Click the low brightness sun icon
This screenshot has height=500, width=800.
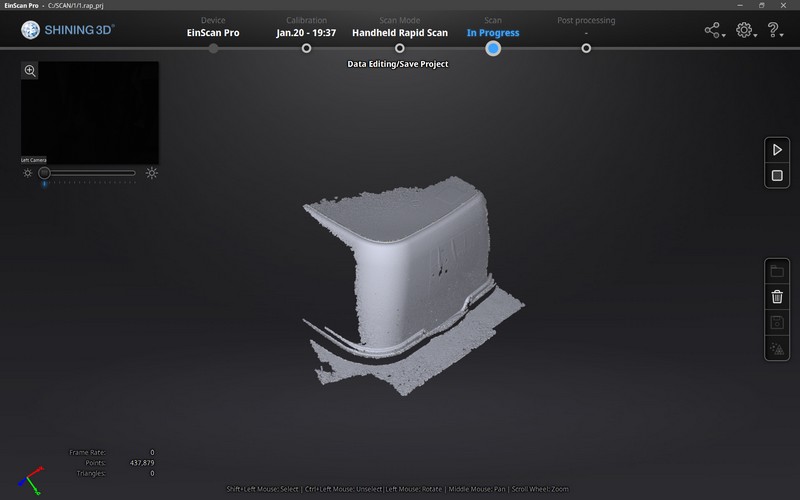point(28,173)
